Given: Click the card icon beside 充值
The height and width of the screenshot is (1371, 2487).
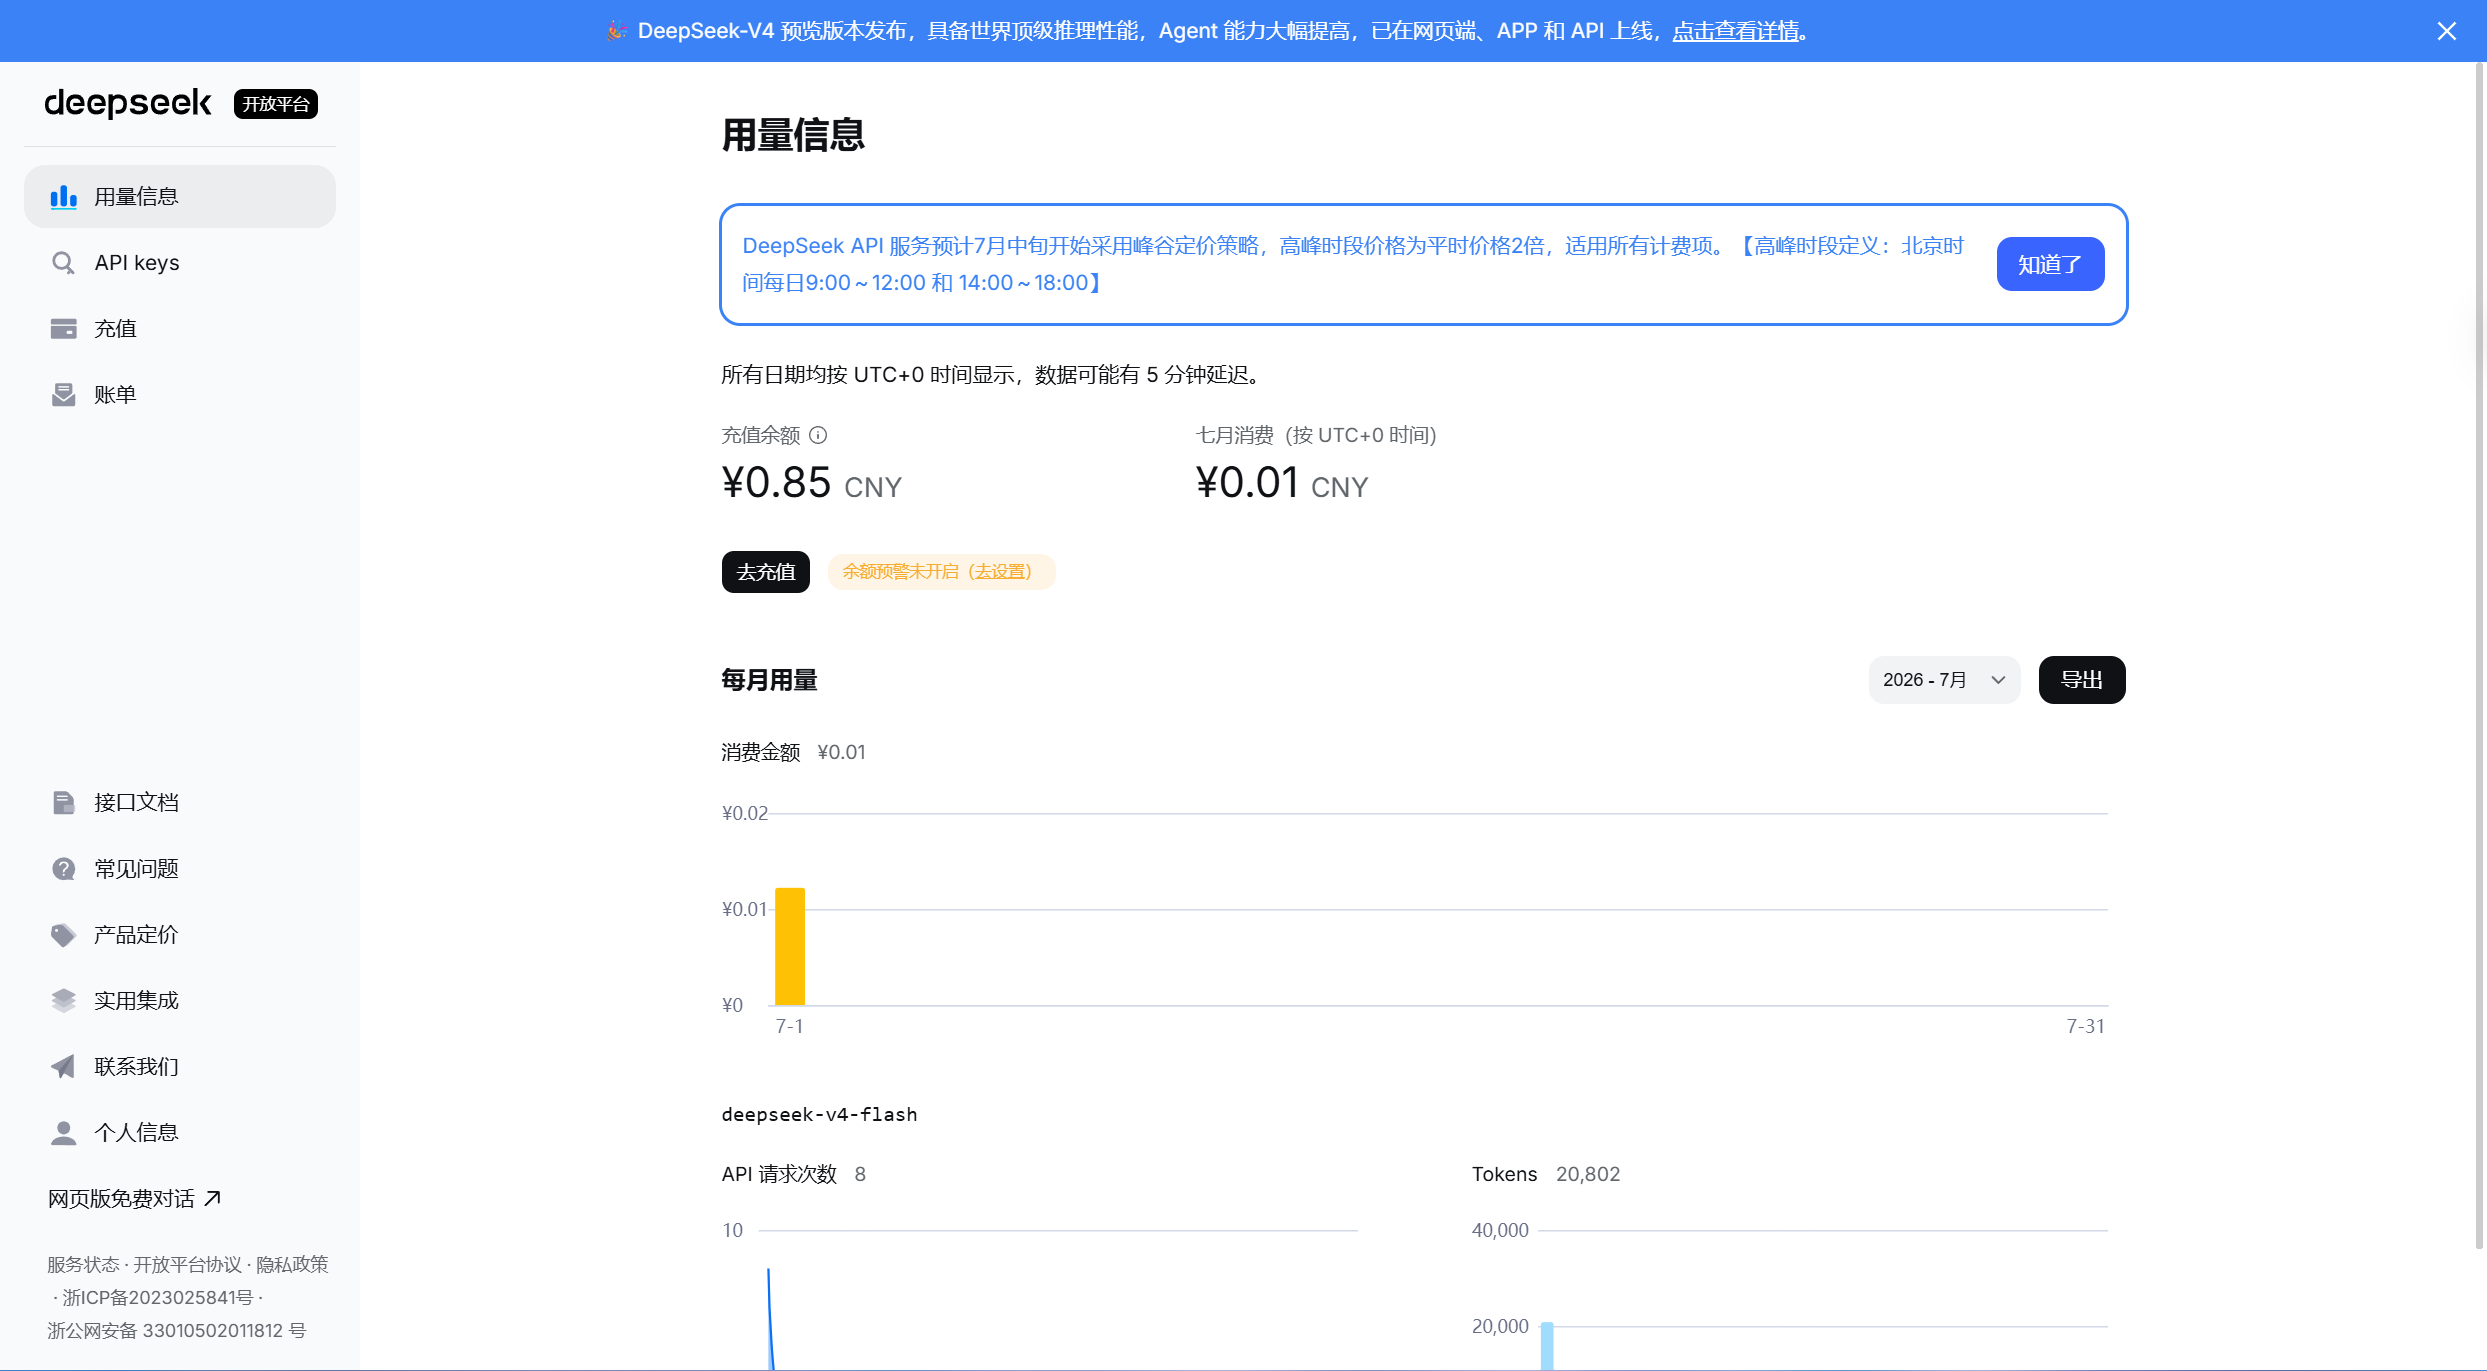Looking at the screenshot, I should [63, 329].
